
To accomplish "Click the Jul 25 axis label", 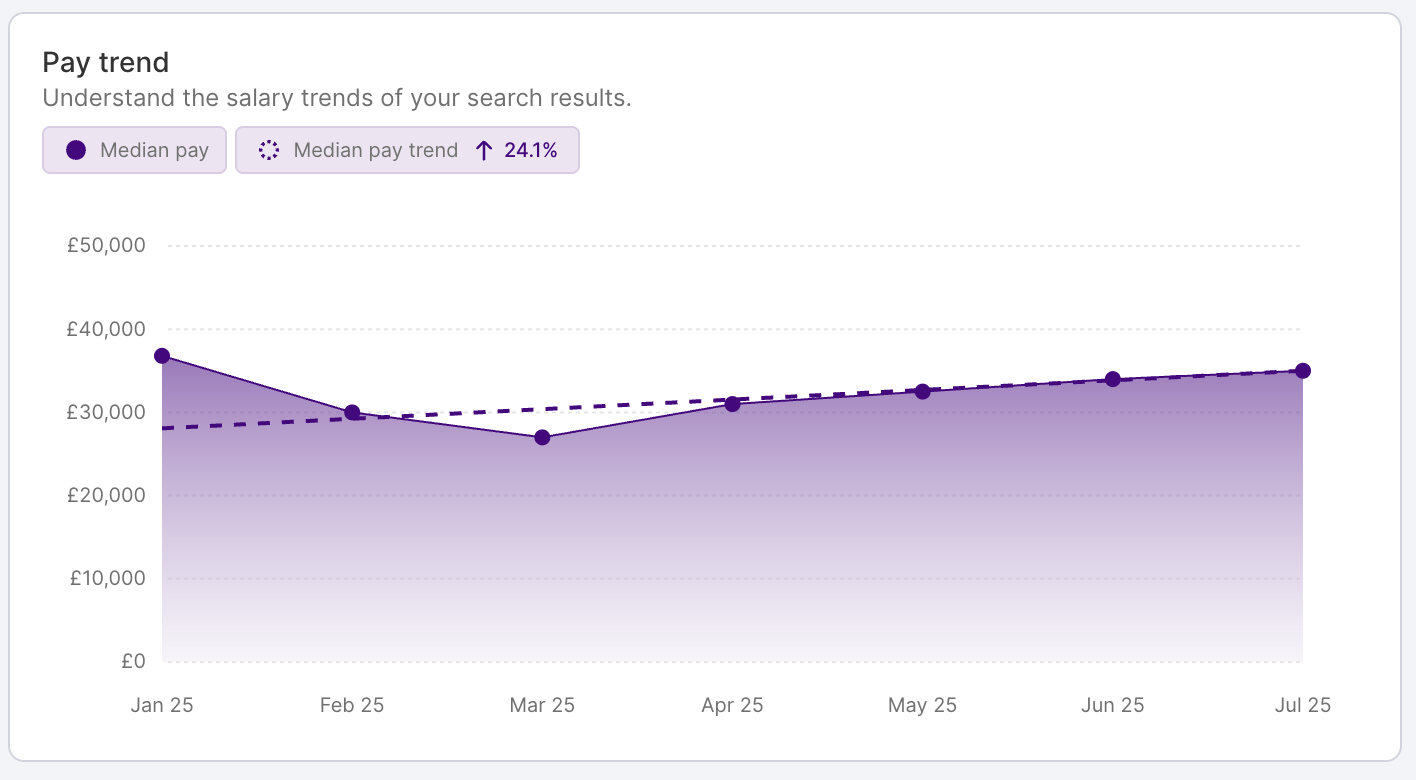I will click(1302, 705).
